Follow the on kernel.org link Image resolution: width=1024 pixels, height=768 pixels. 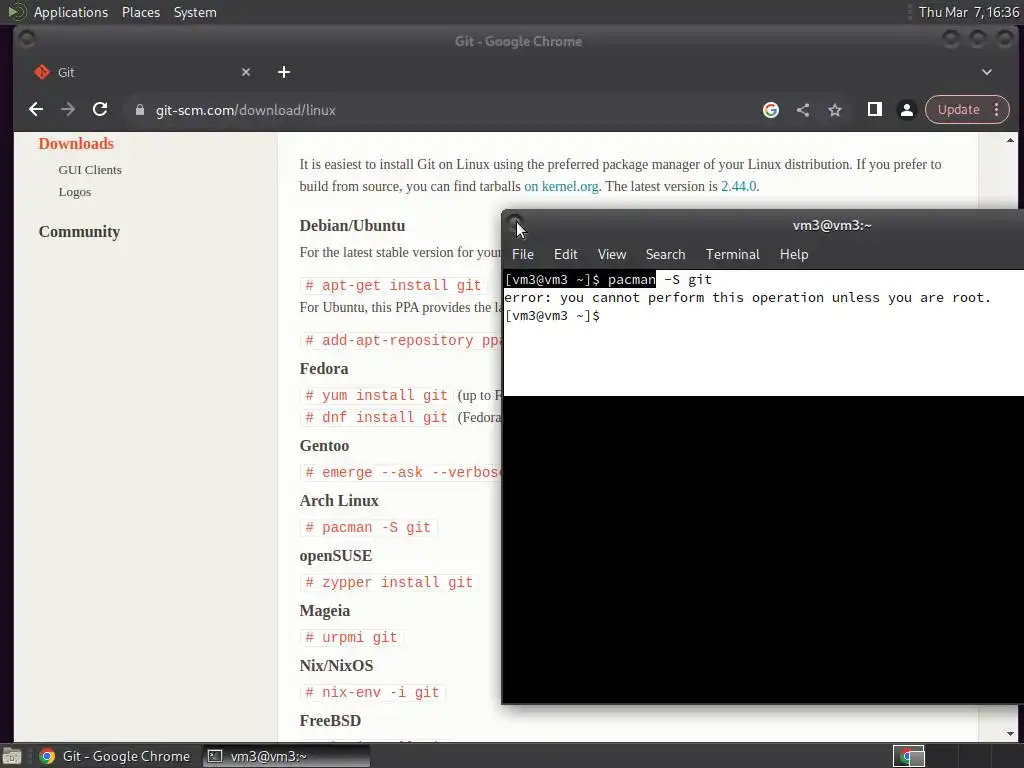click(x=561, y=186)
